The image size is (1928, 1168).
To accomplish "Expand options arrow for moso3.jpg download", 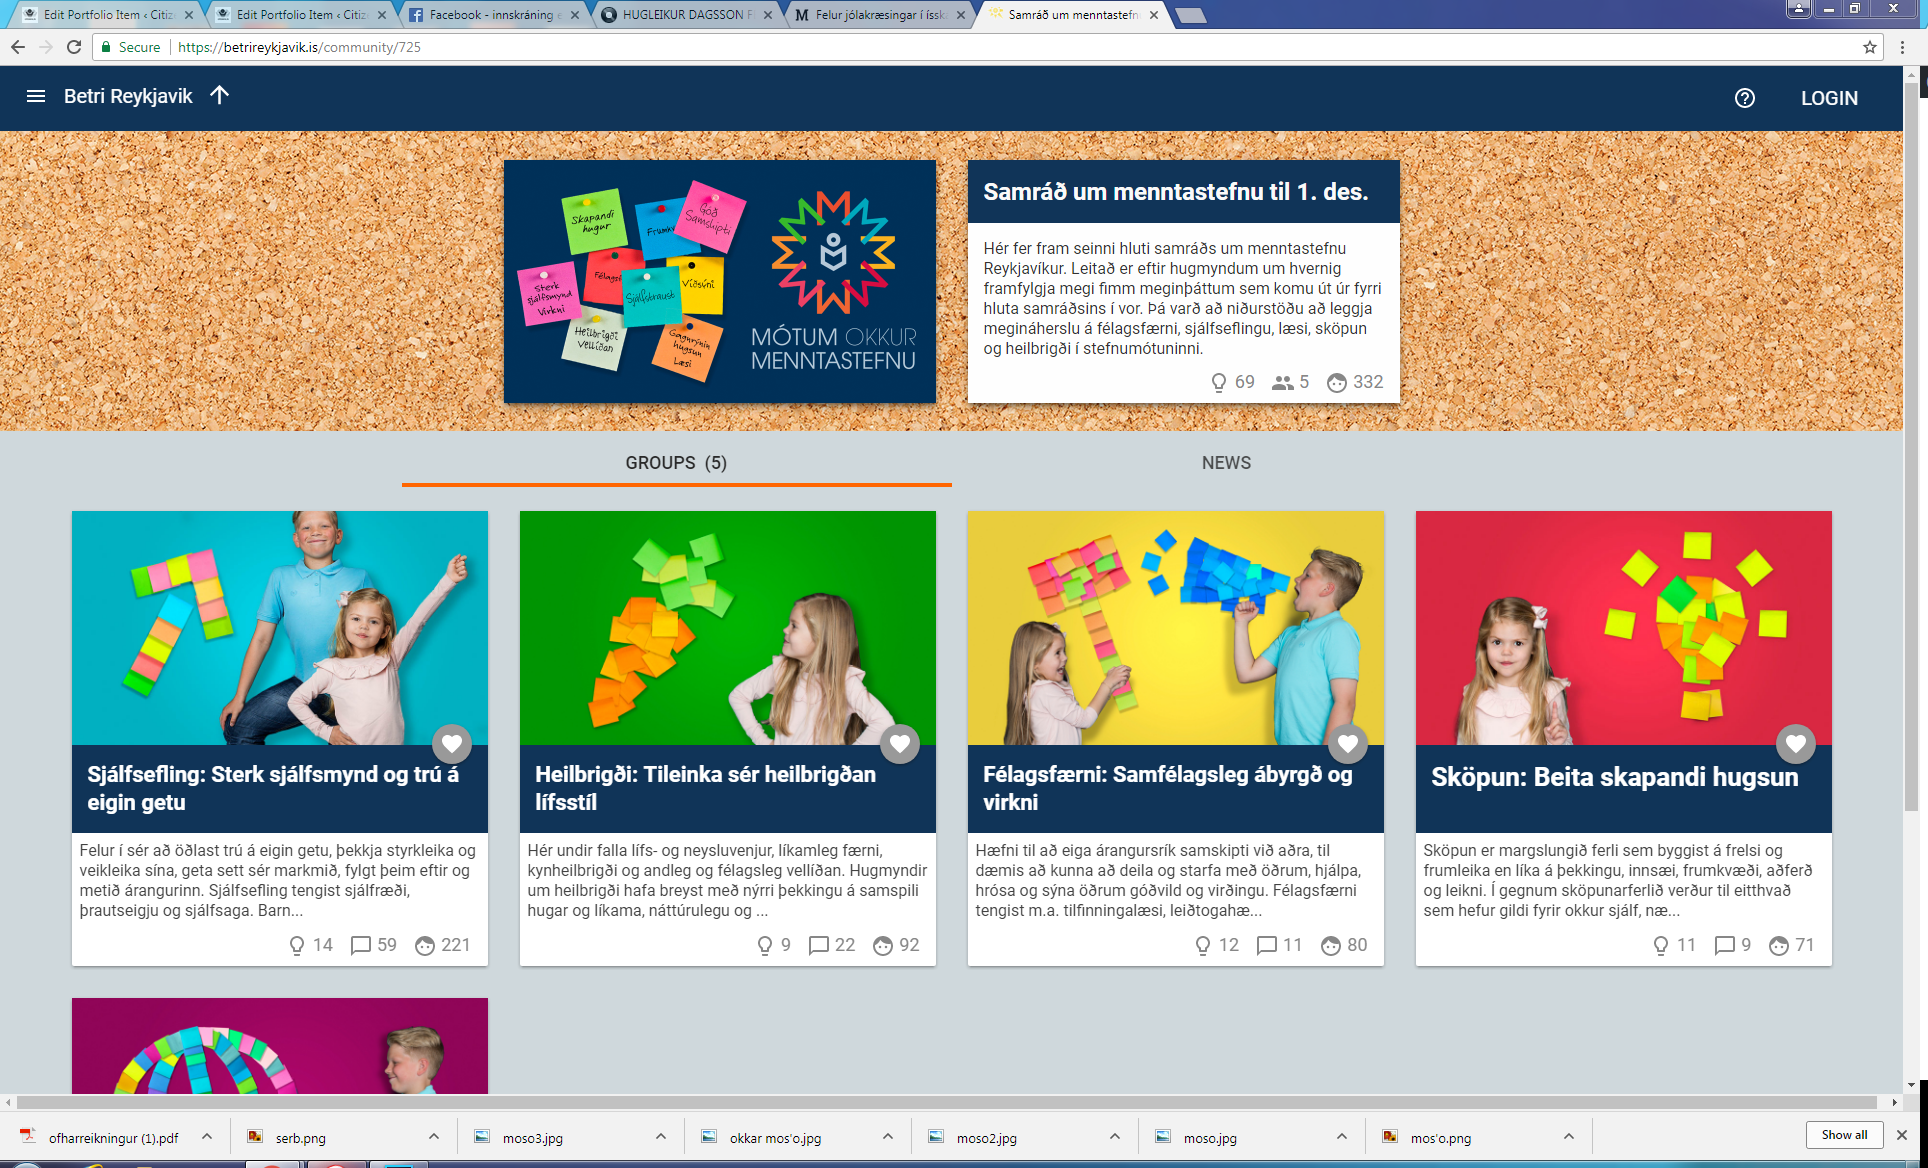I will [x=661, y=1137].
